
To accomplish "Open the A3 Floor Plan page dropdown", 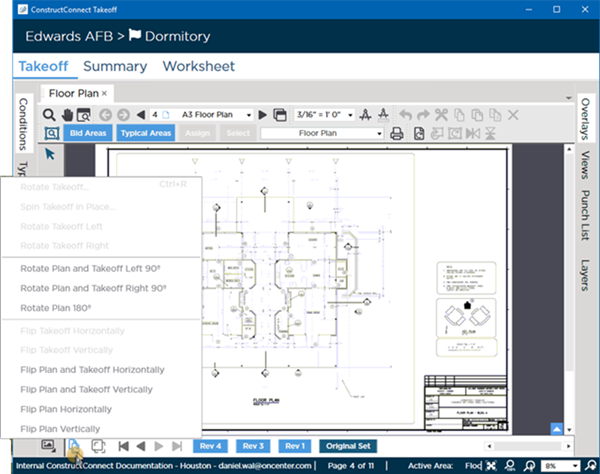I will pos(249,114).
